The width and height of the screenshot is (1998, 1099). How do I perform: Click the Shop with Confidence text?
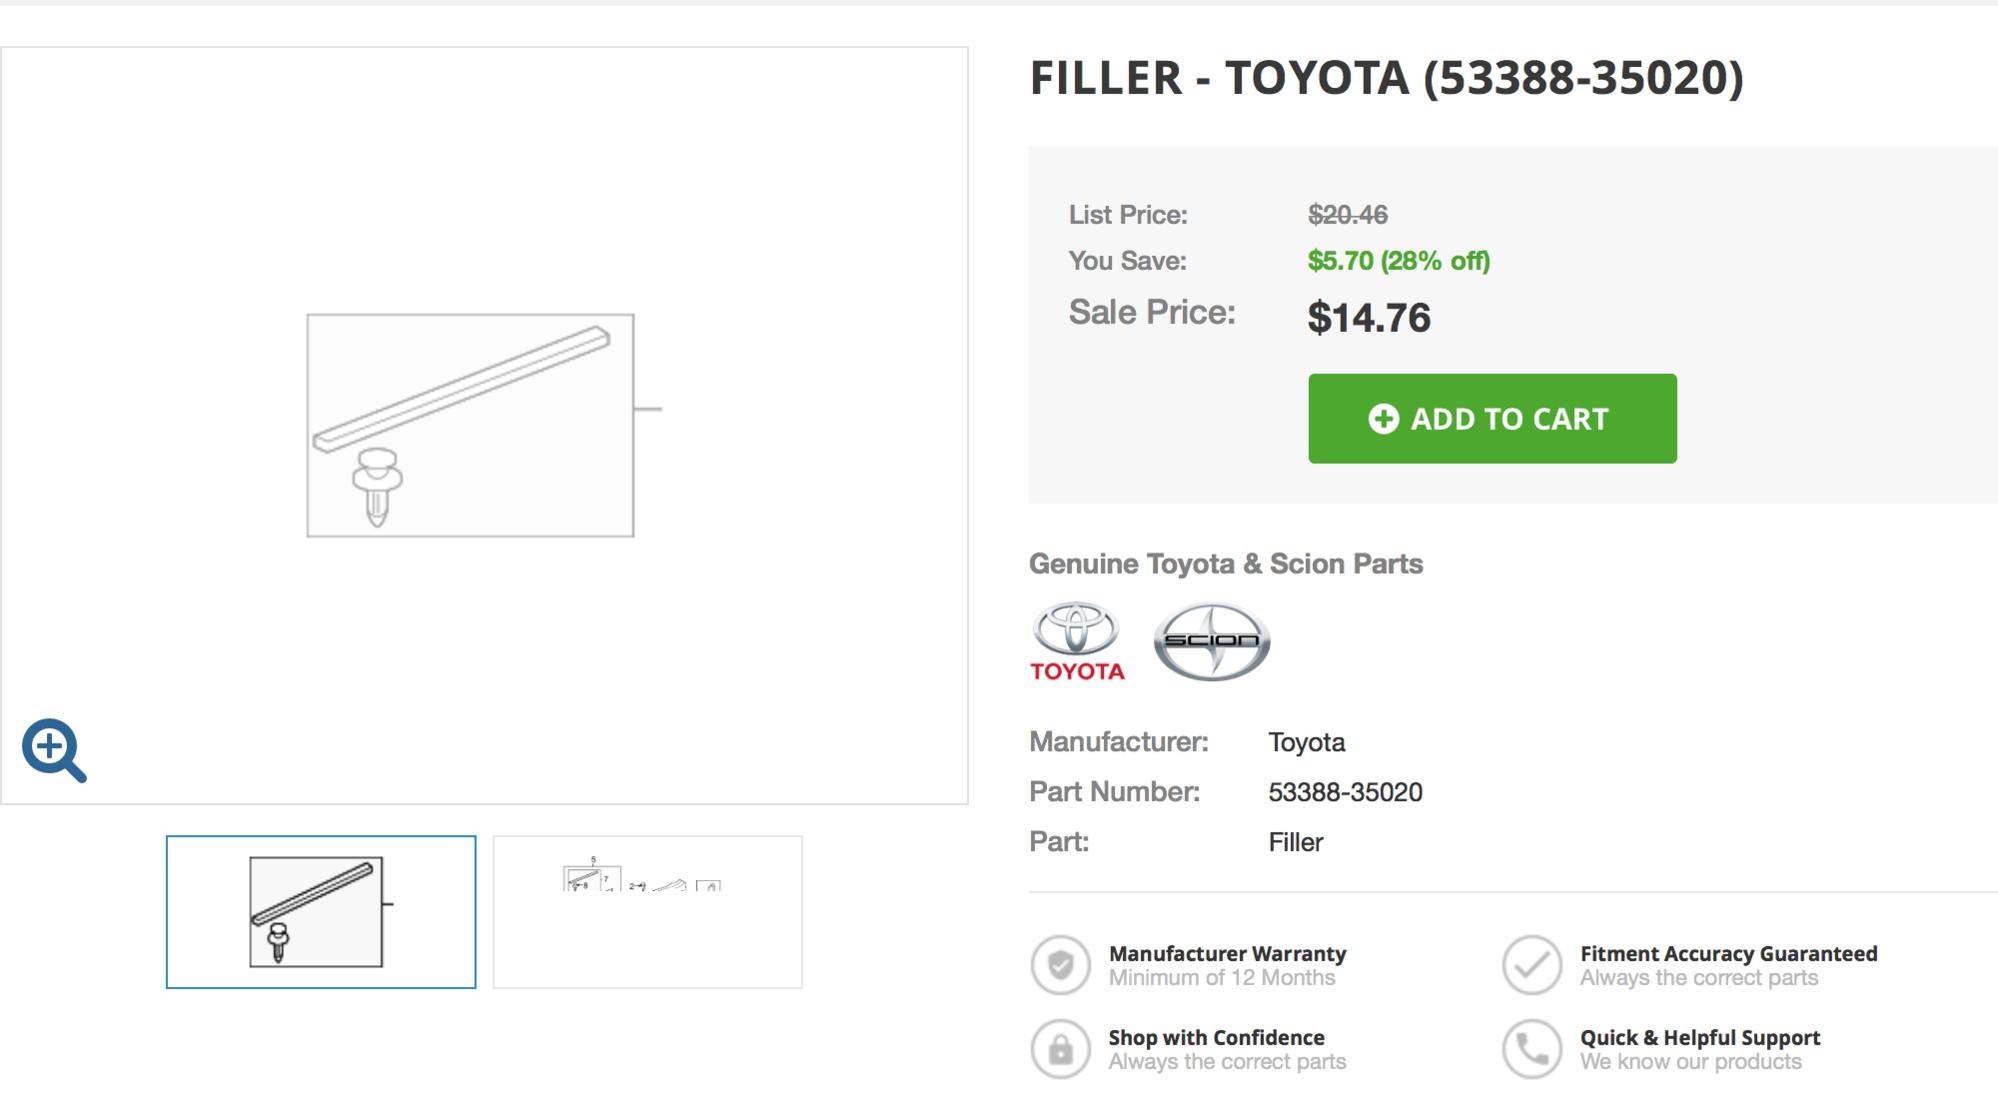pos(1216,1037)
